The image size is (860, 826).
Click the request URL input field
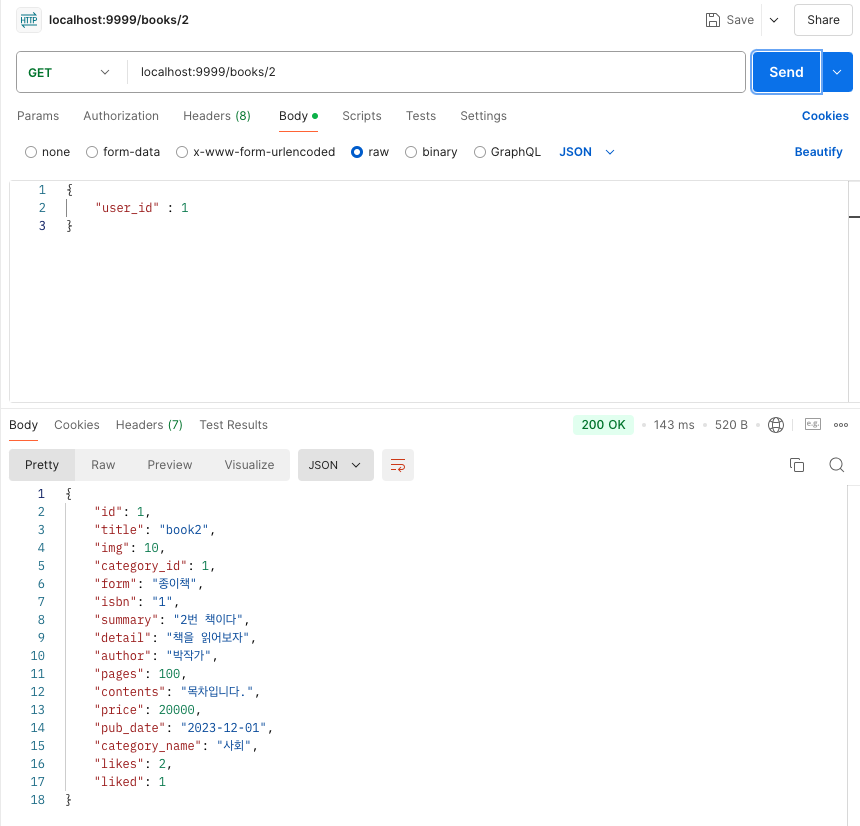[436, 72]
